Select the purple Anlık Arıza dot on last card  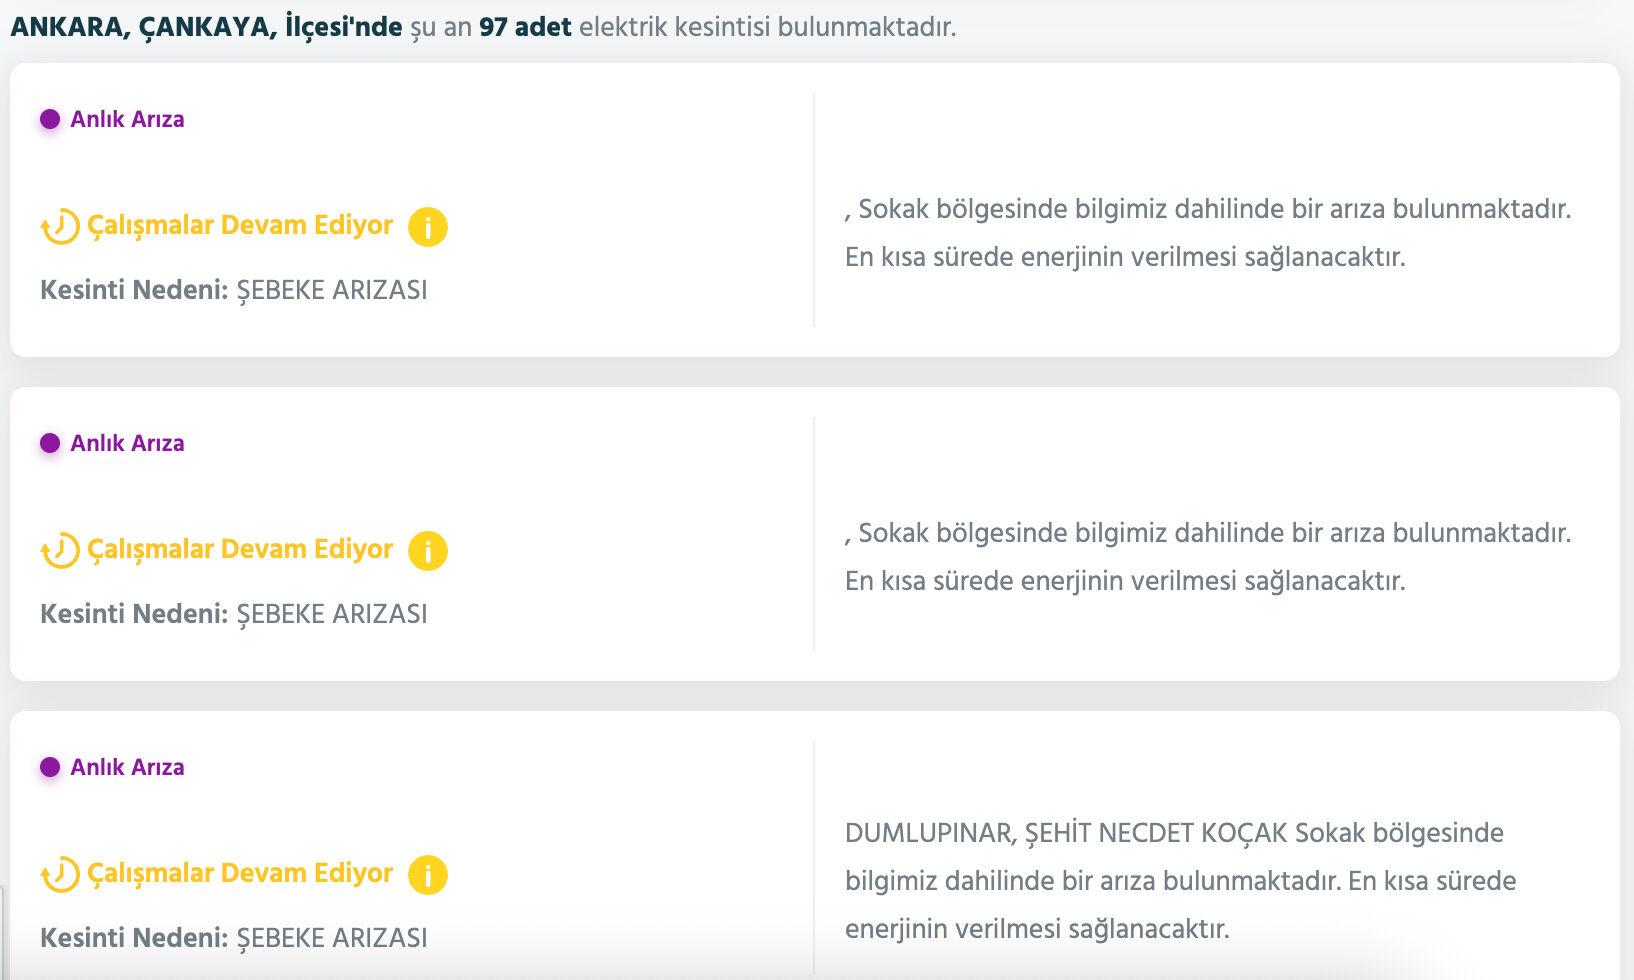[x=48, y=768]
